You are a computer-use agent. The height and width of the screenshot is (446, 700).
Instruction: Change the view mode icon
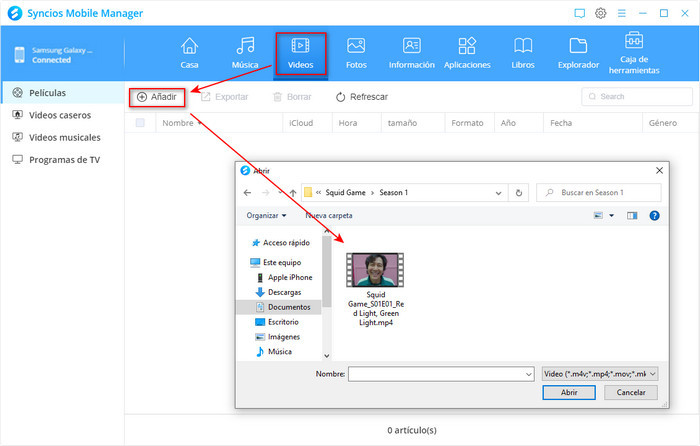click(598, 216)
